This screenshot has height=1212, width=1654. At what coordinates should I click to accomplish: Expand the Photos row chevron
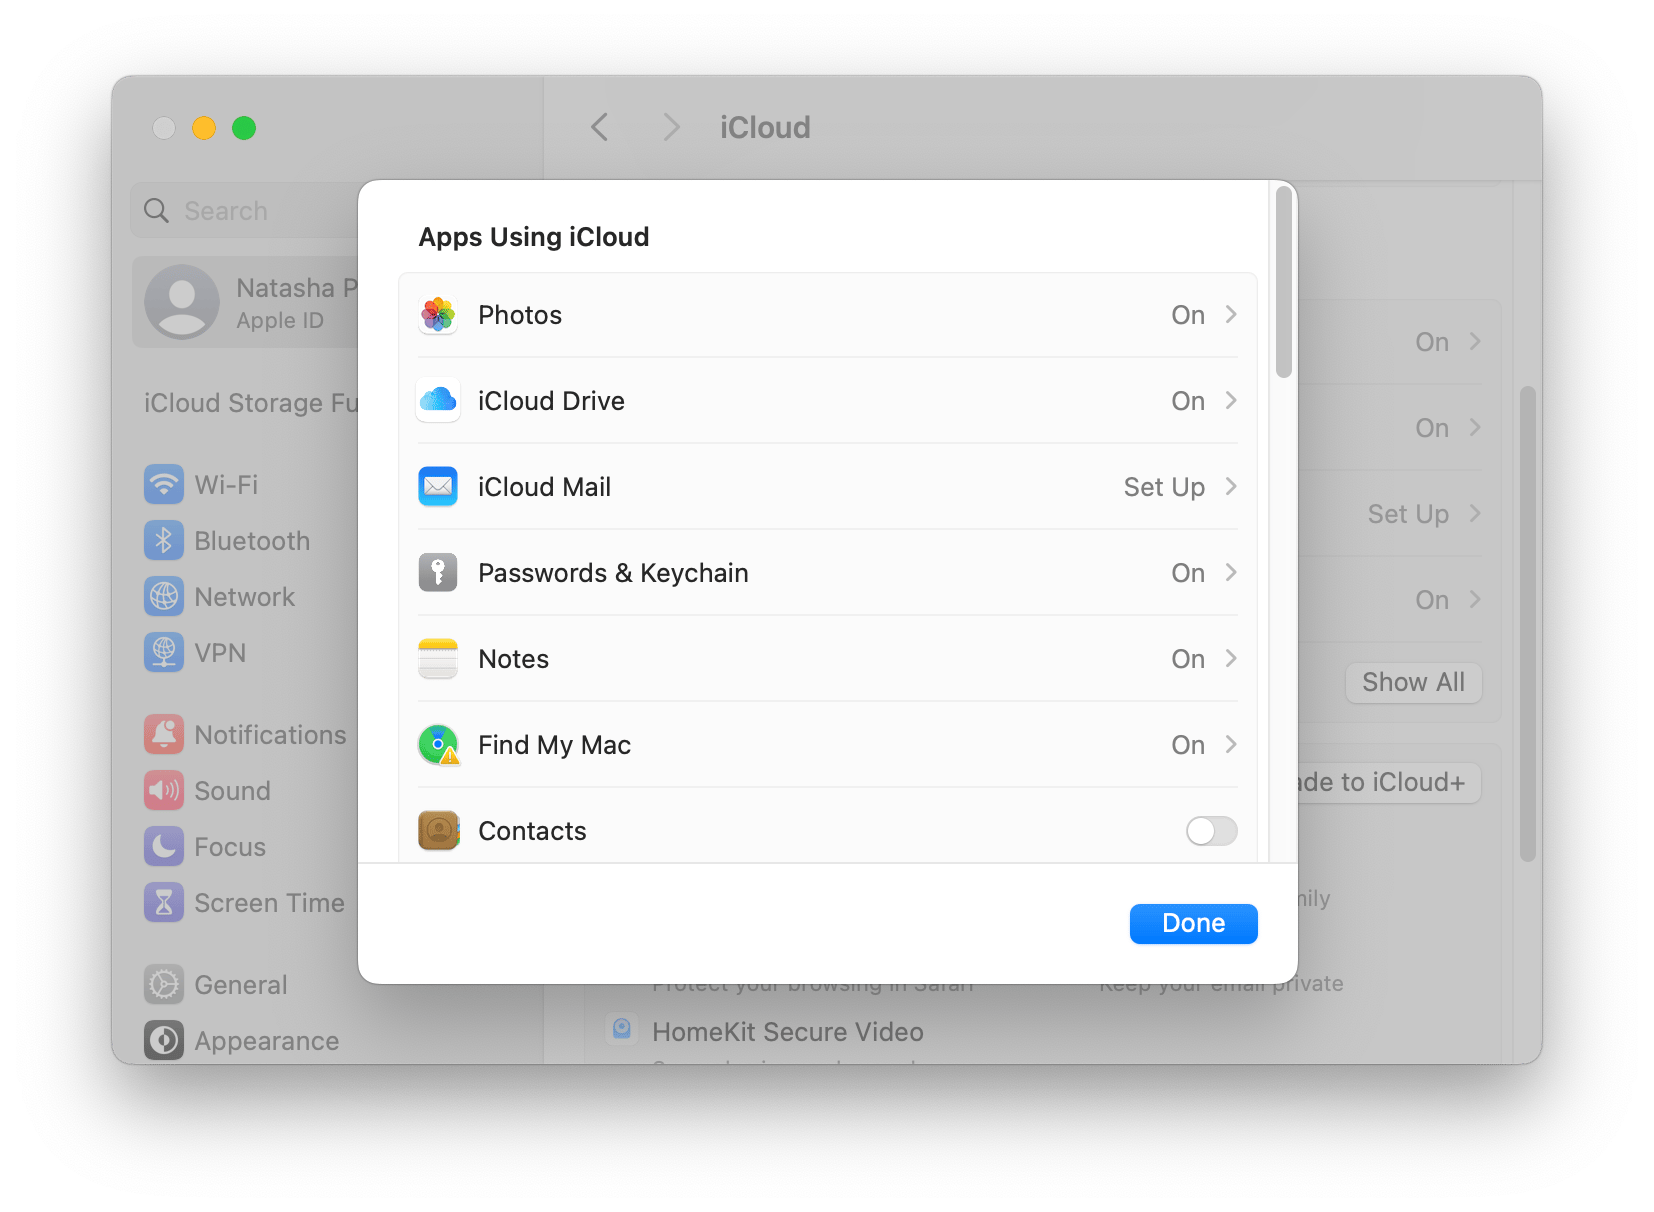pos(1230,314)
